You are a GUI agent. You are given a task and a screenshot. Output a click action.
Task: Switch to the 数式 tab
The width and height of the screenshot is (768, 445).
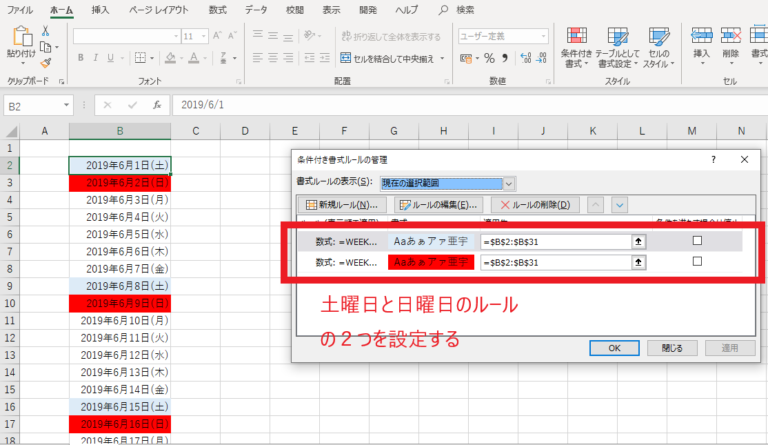217,10
